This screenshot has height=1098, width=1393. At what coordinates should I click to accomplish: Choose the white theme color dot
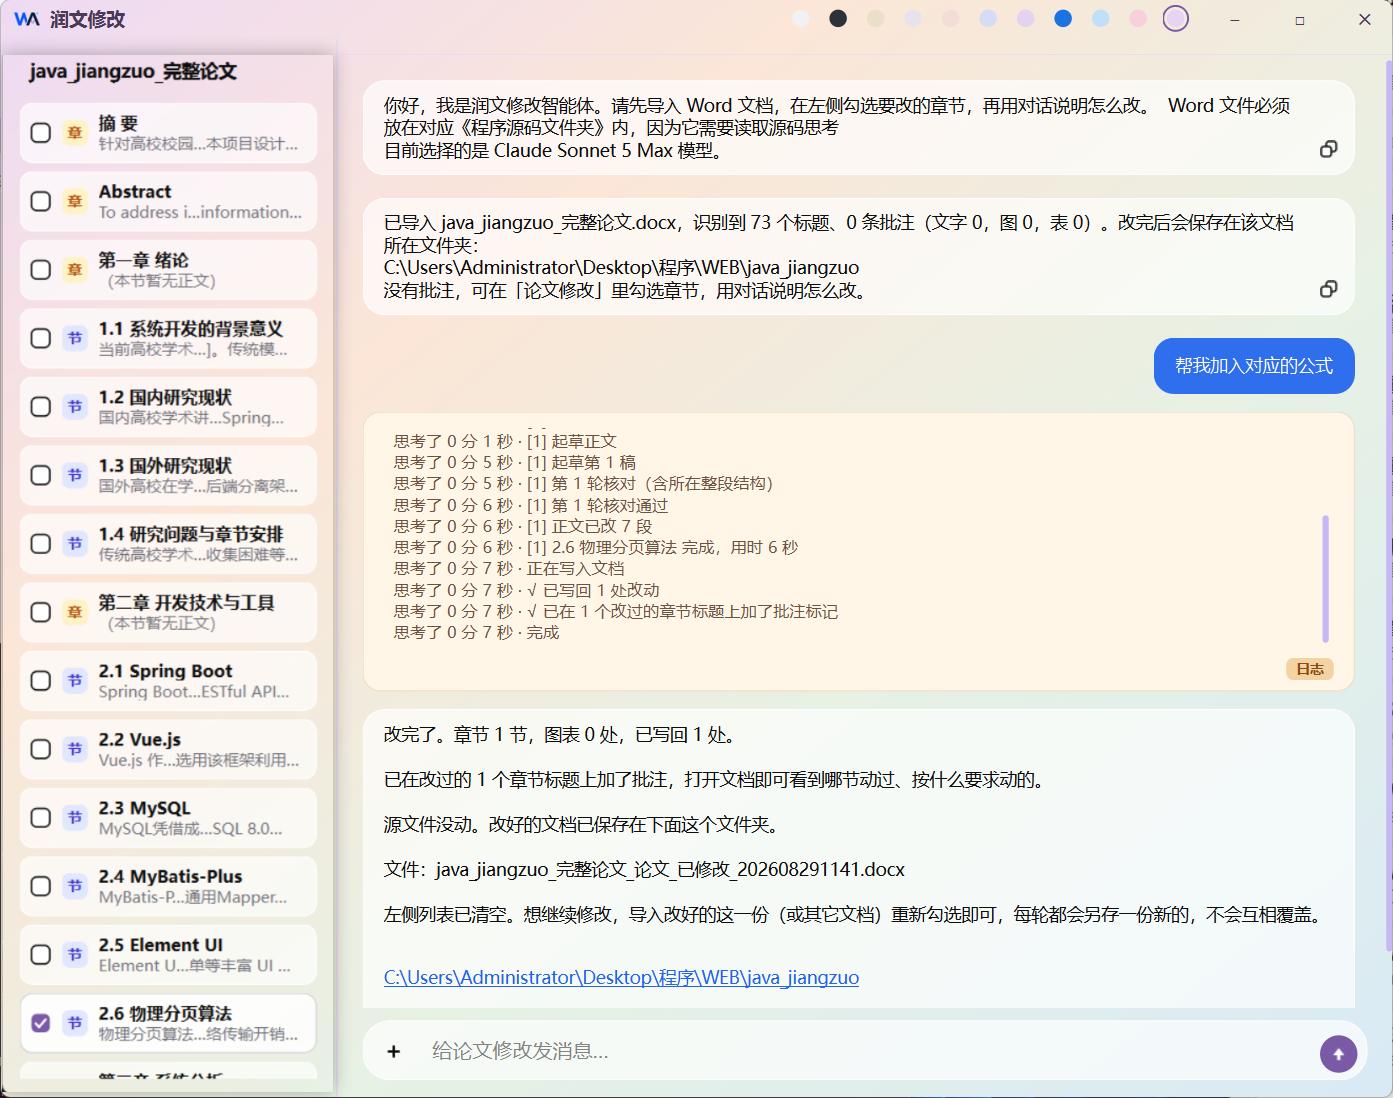[x=801, y=18]
